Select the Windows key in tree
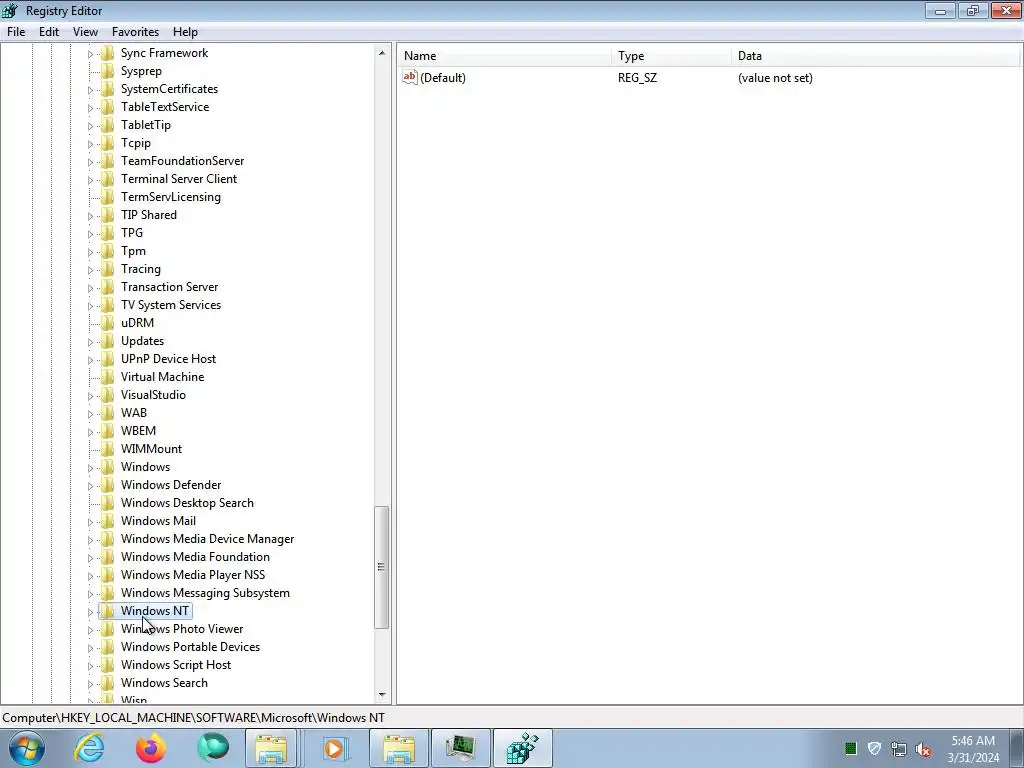The height and width of the screenshot is (768, 1024). pyautogui.click(x=145, y=467)
